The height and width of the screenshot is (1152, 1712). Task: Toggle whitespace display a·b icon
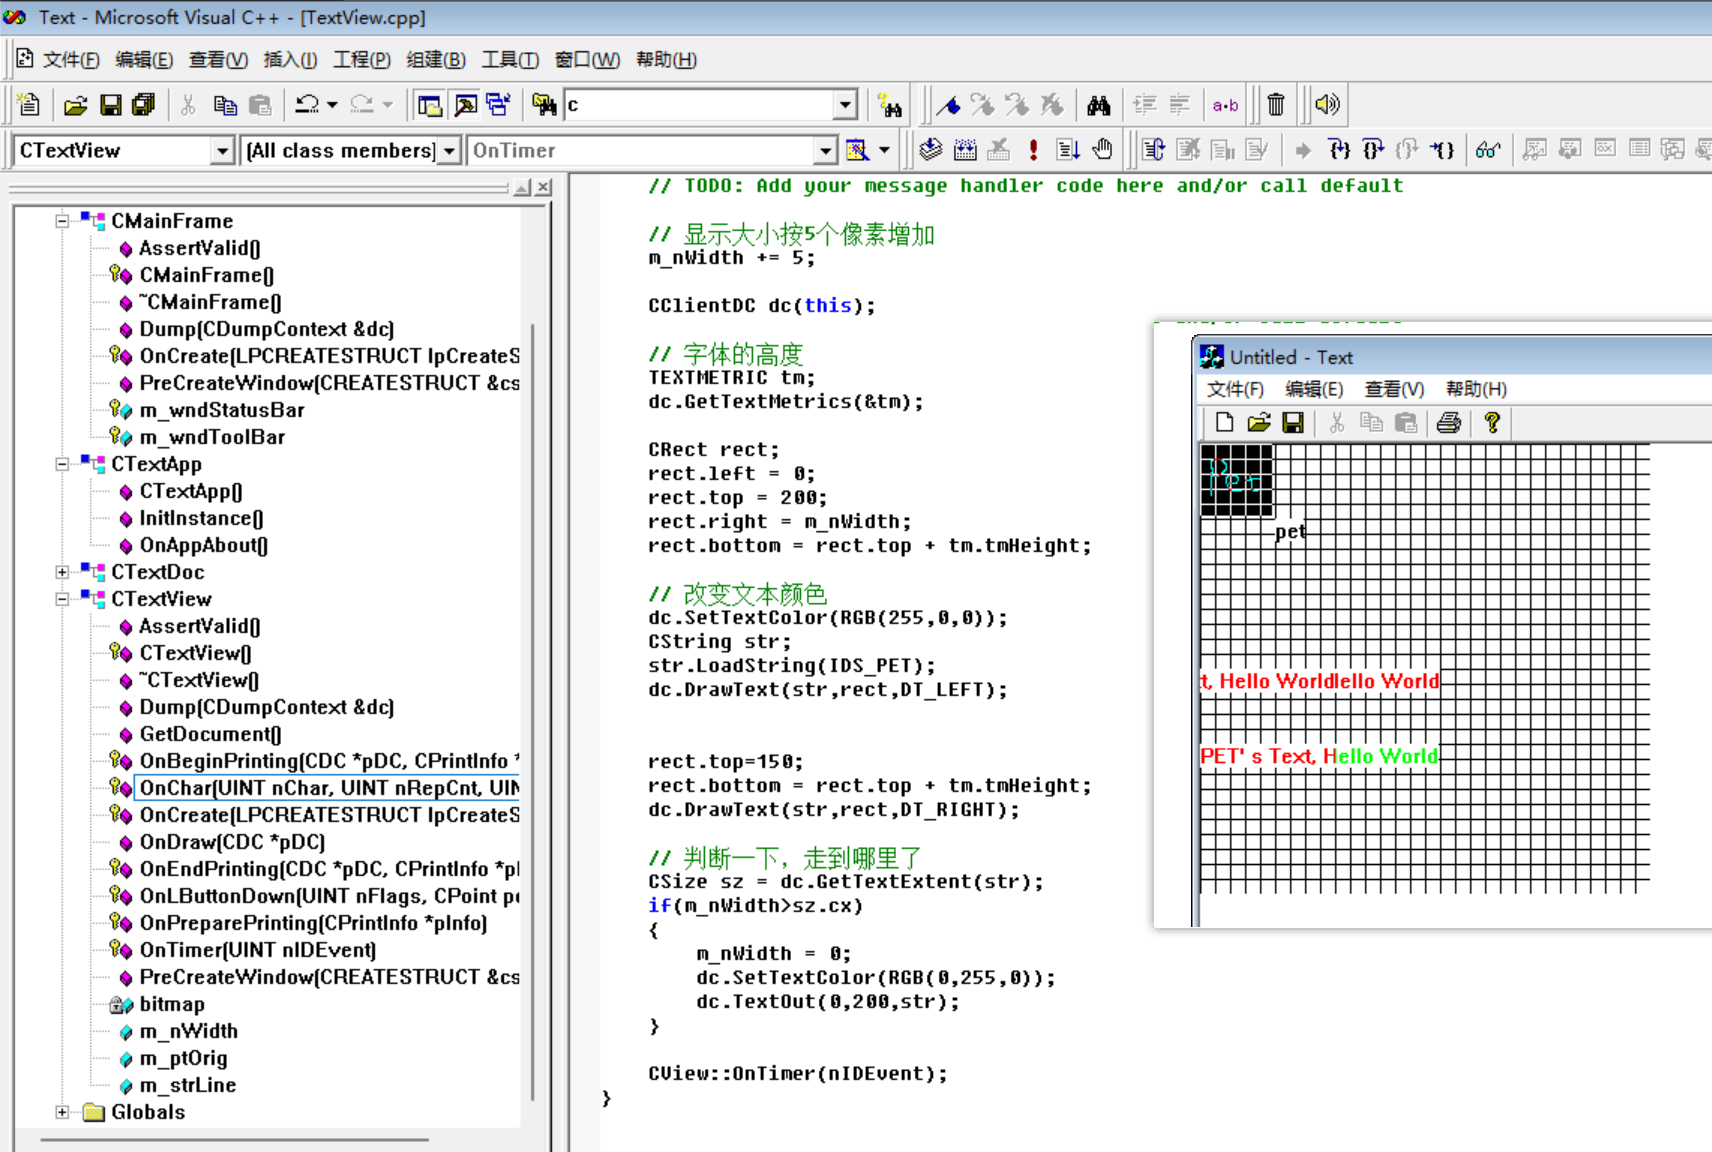tap(1225, 105)
